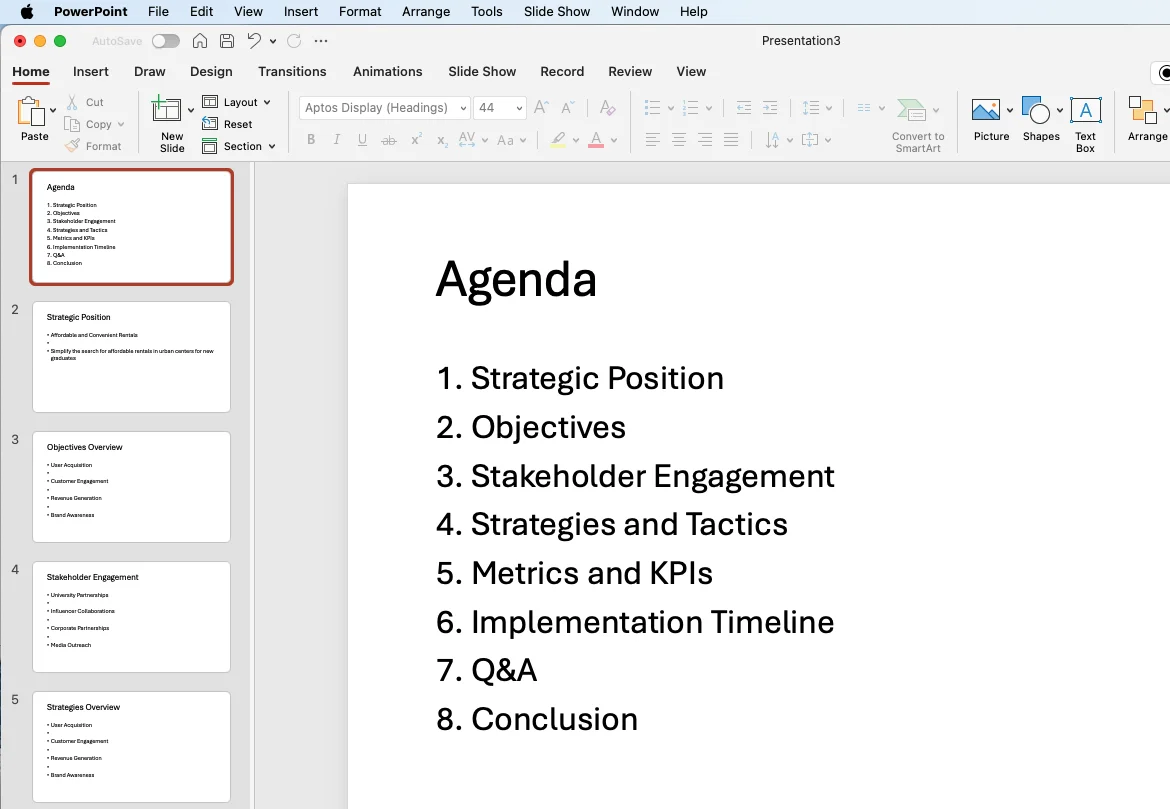Switch to the Design tab
1170x809 pixels.
click(211, 72)
